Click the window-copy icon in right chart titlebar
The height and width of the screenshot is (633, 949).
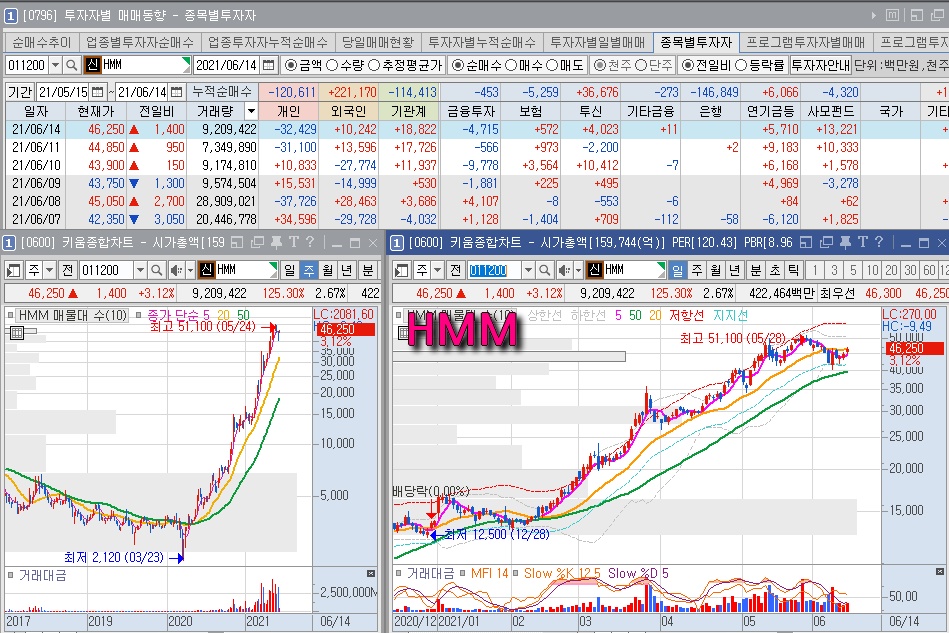pyautogui.click(x=826, y=243)
